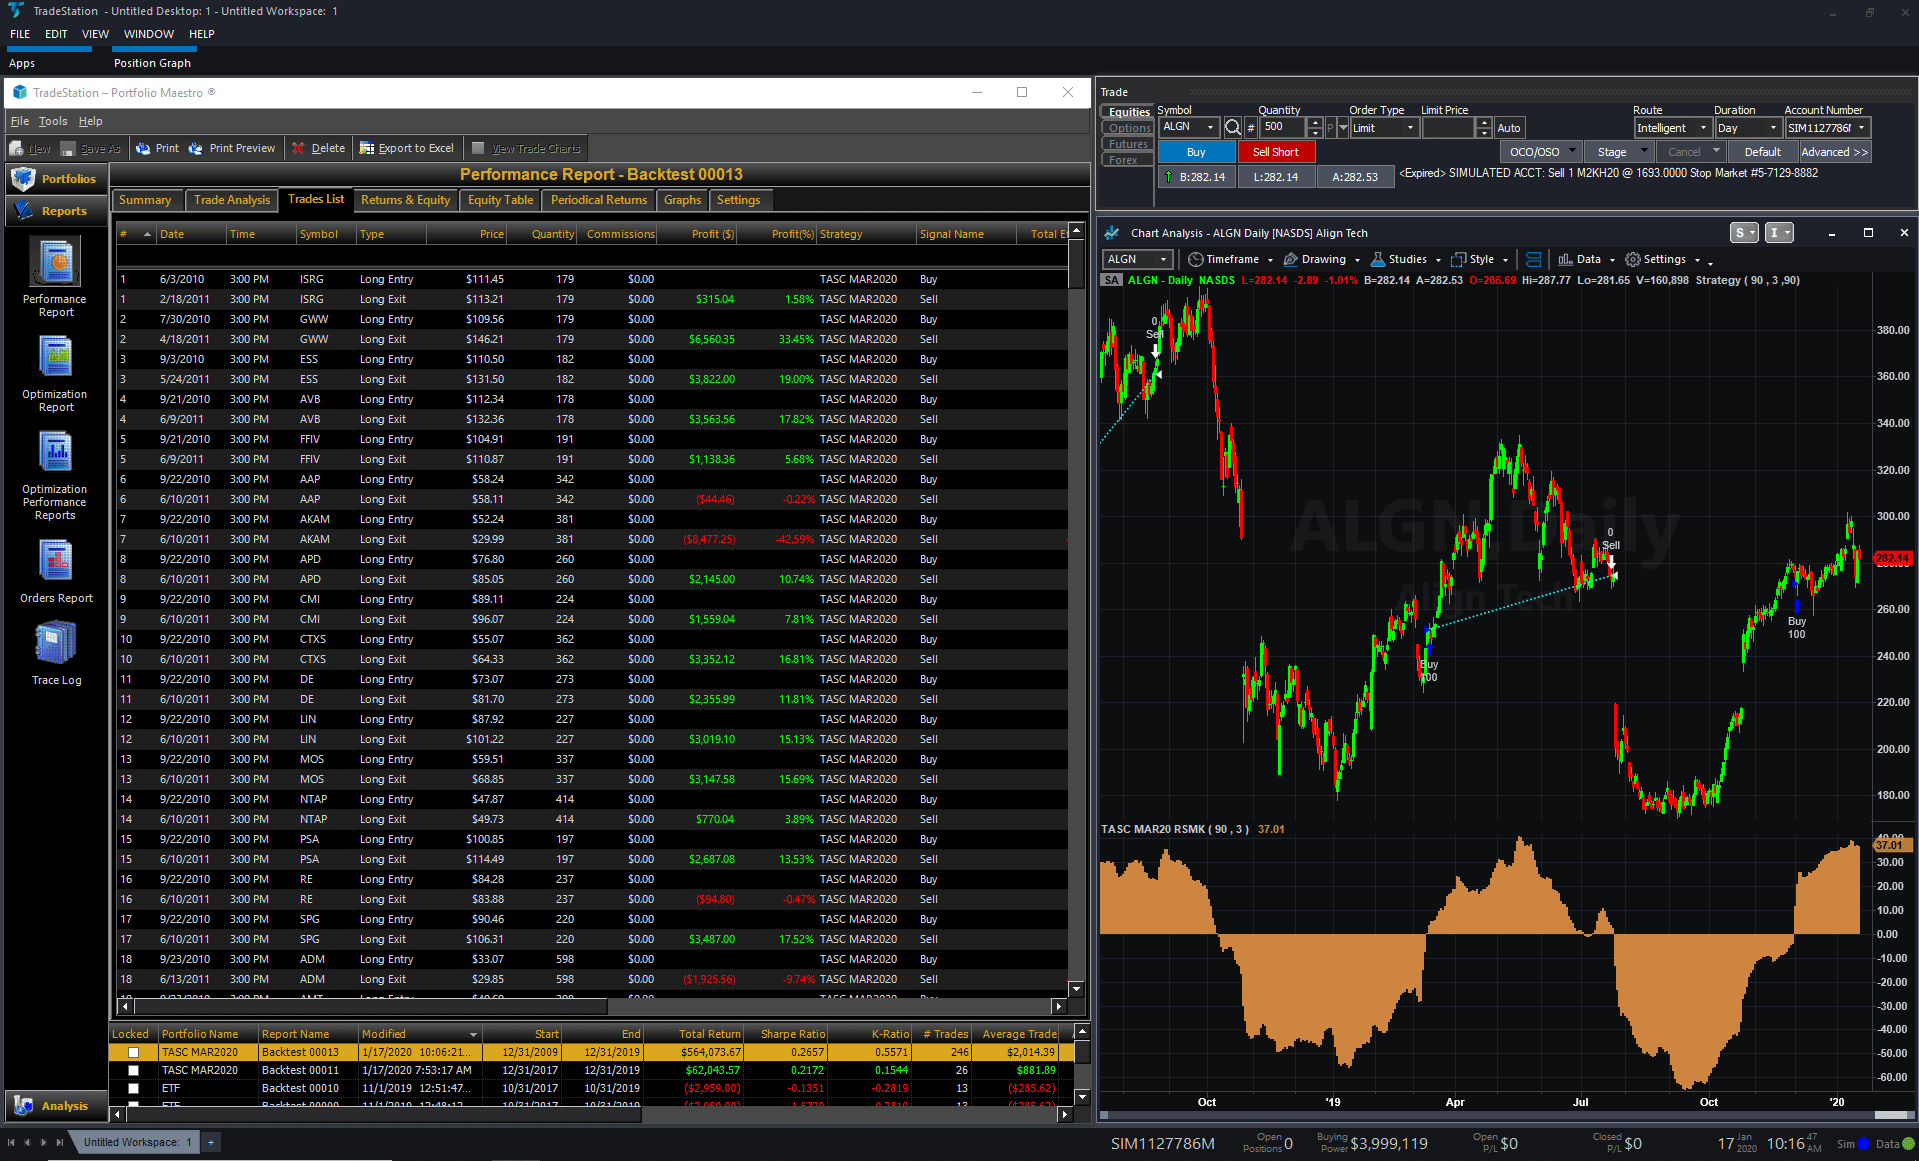Click the Print toolbar icon
This screenshot has height=1161, width=1919.
coord(144,148)
